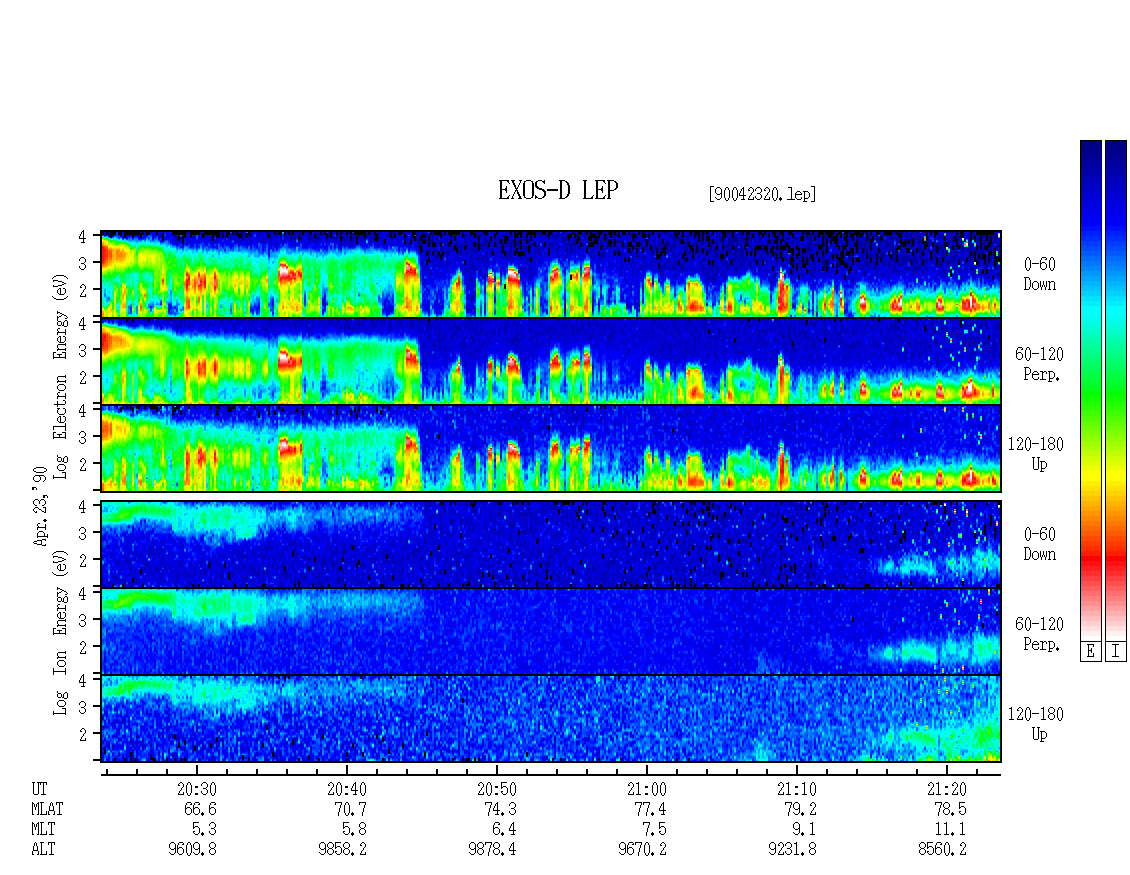Click ALT value 9878.4
Screen dimensions: 1130x875
[x=492, y=849]
